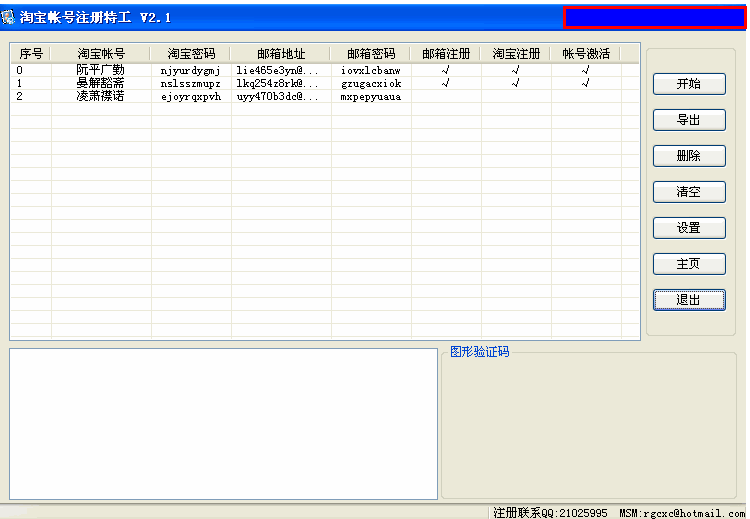Click the 开始 button
750x519 pixels.
click(689, 84)
